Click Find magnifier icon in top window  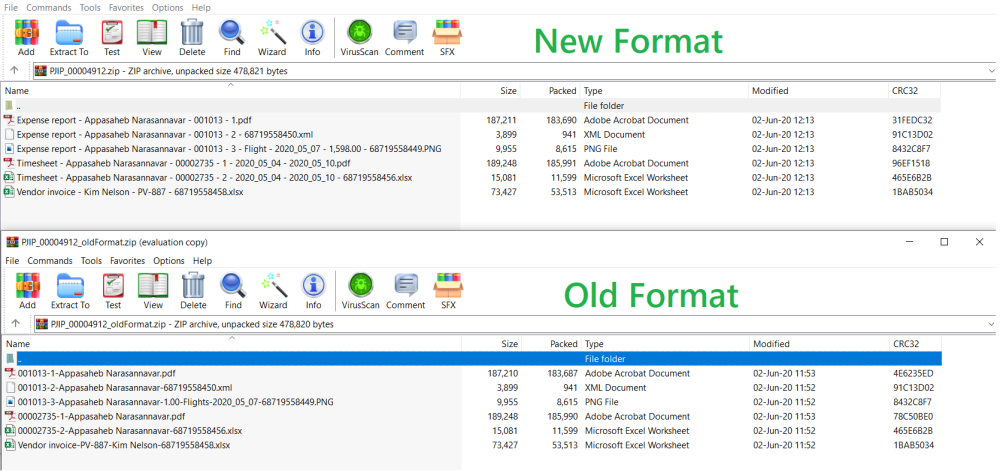tap(232, 37)
